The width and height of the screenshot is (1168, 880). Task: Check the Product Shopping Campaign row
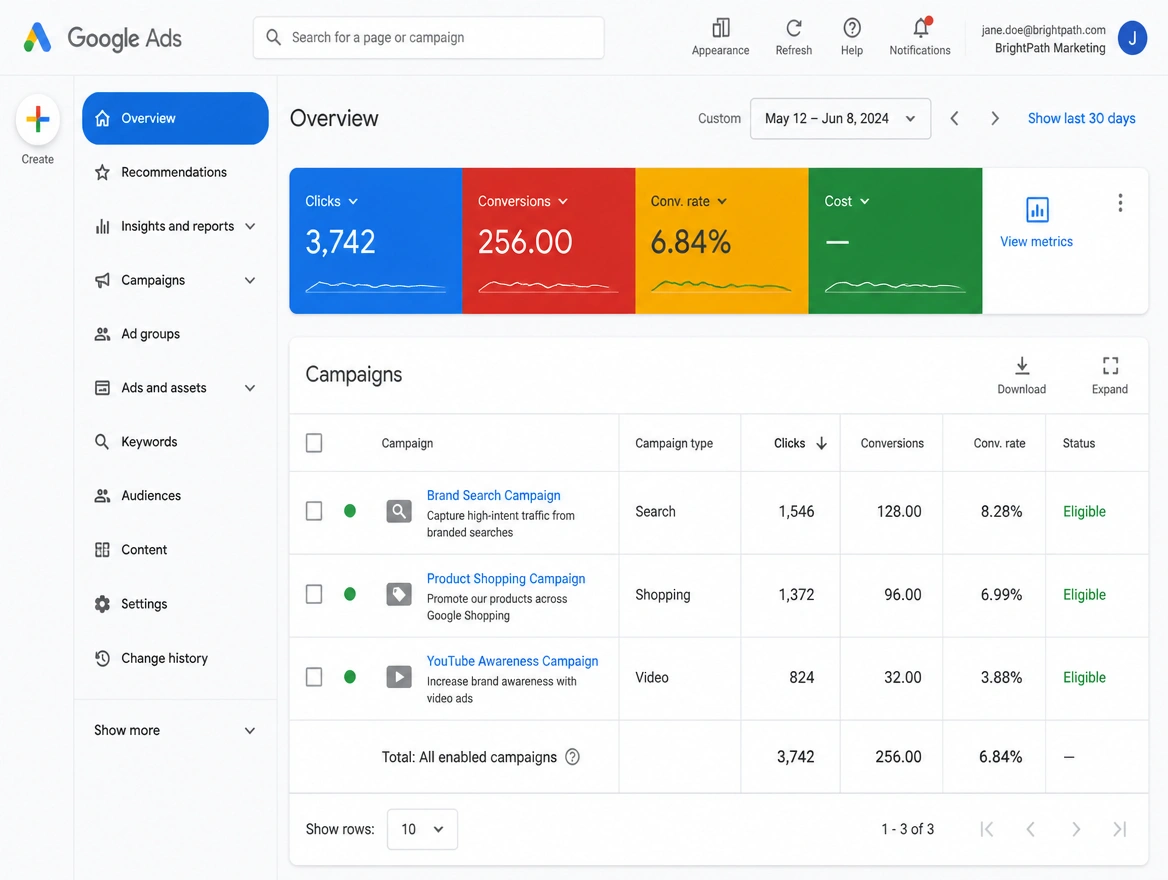[x=314, y=594]
